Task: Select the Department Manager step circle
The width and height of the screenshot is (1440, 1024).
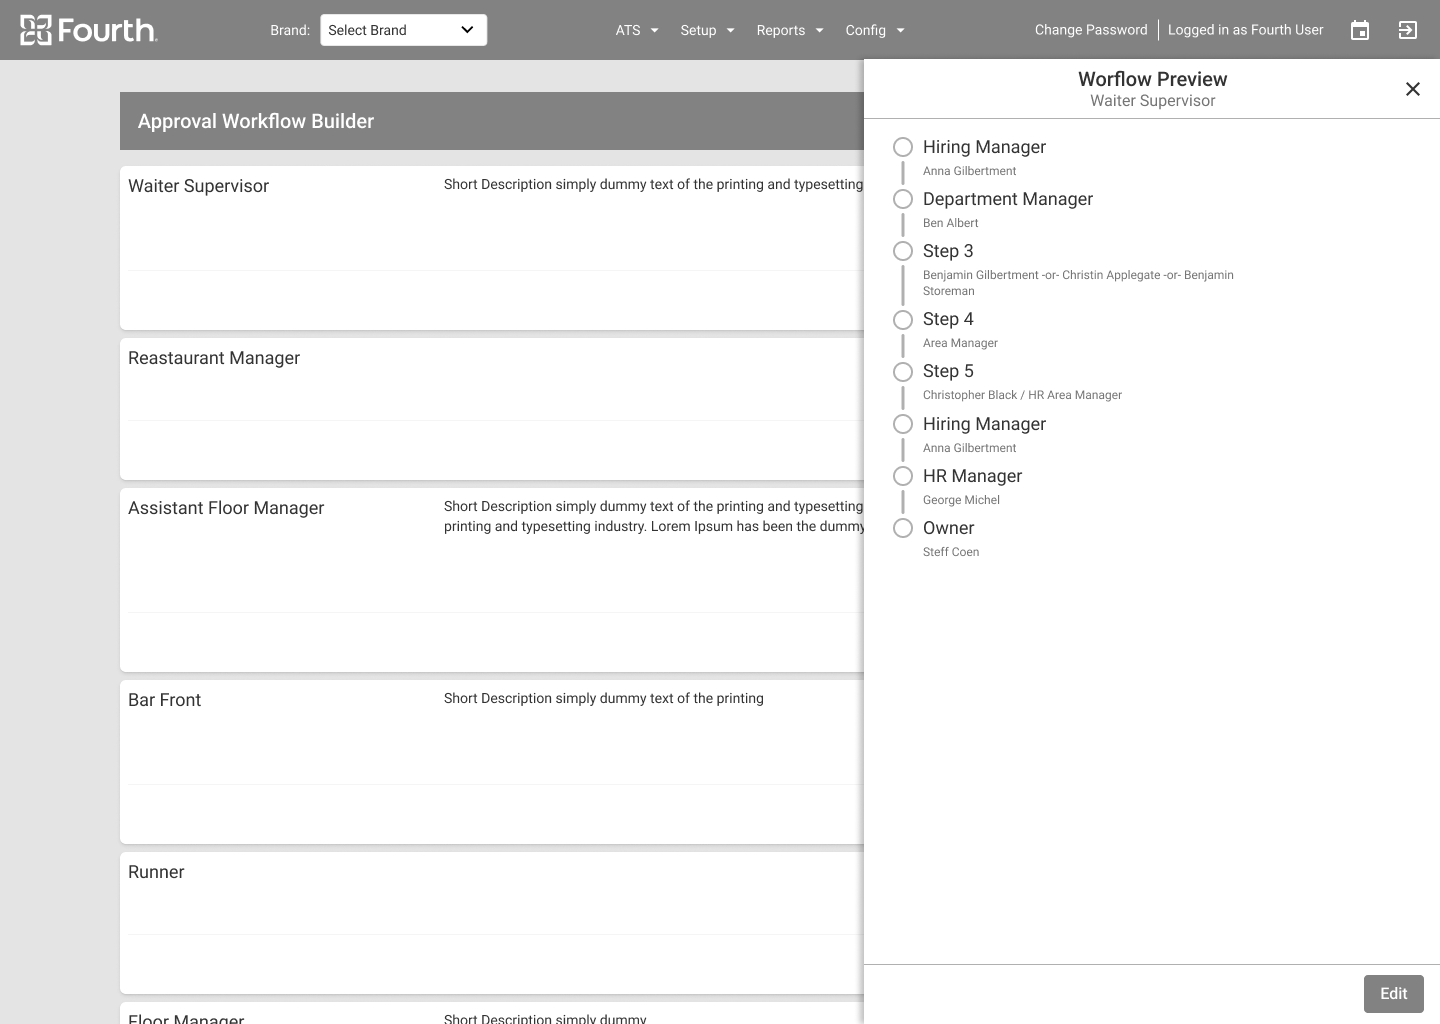Action: pos(903,199)
